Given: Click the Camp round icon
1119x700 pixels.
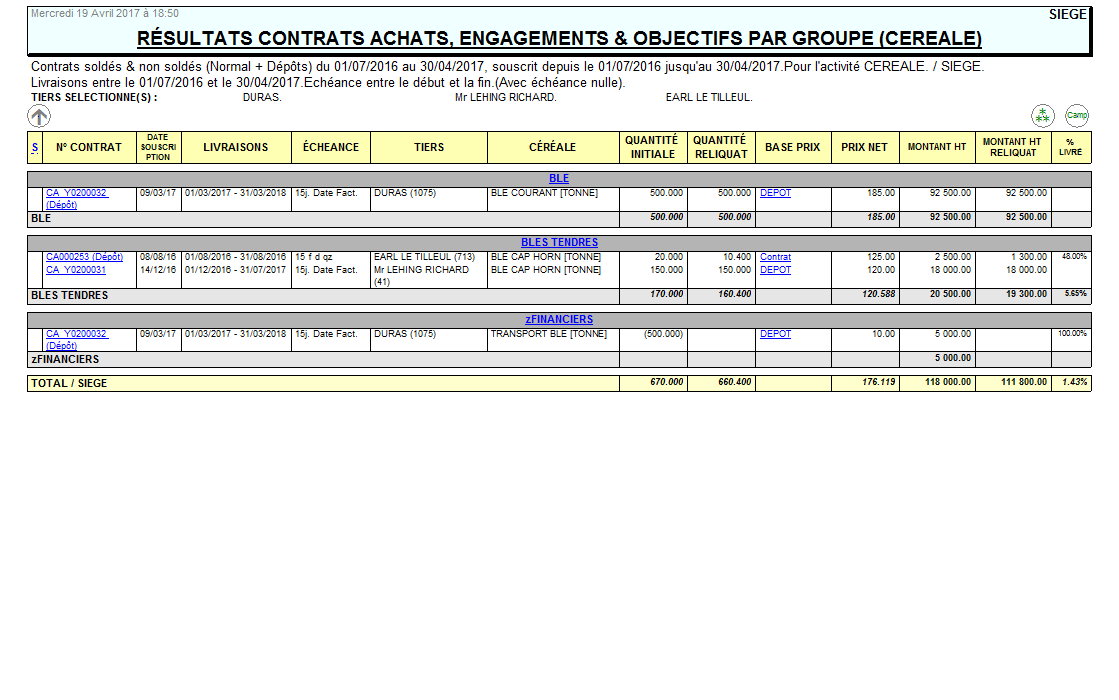Looking at the screenshot, I should 1077,116.
